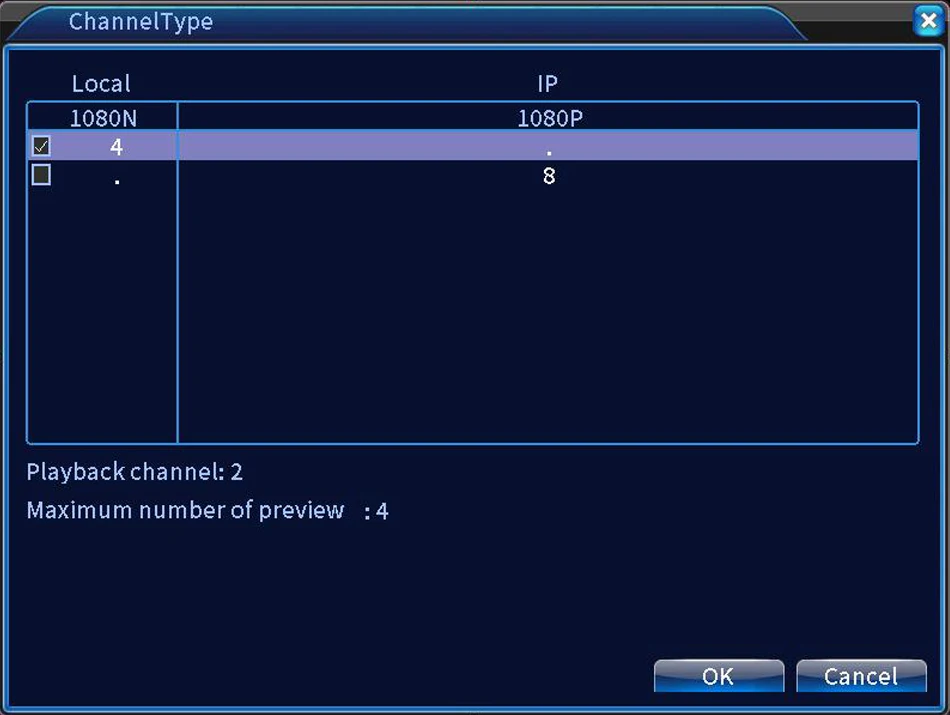Viewport: 950px width, 715px height.
Task: Cancel the channel type changes
Action: tap(861, 676)
